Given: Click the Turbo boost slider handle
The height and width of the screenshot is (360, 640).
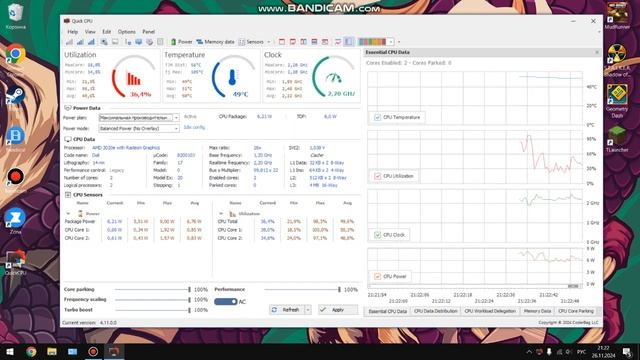Looking at the screenshot, I should coord(189,310).
